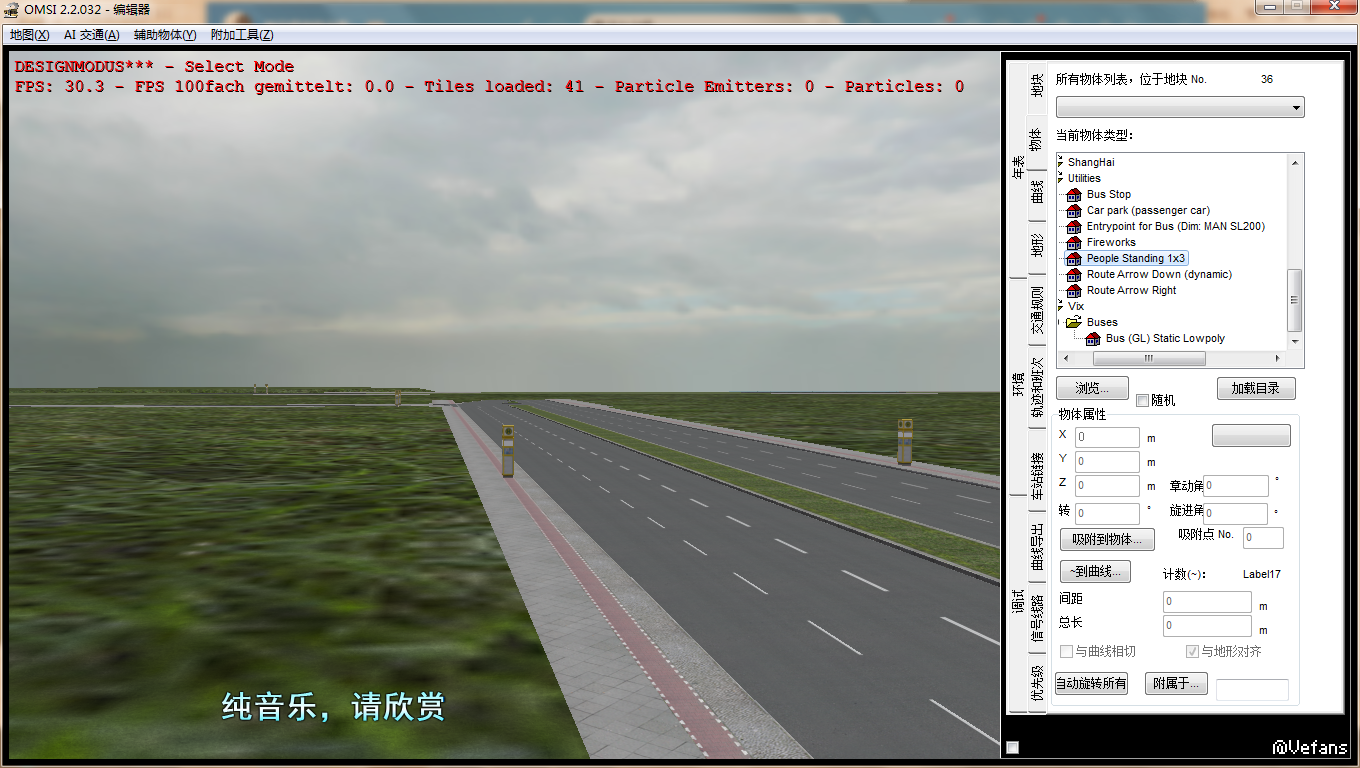1360x768 pixels.
Task: Switch to the 优先级 tab
Action: (x=1037, y=684)
